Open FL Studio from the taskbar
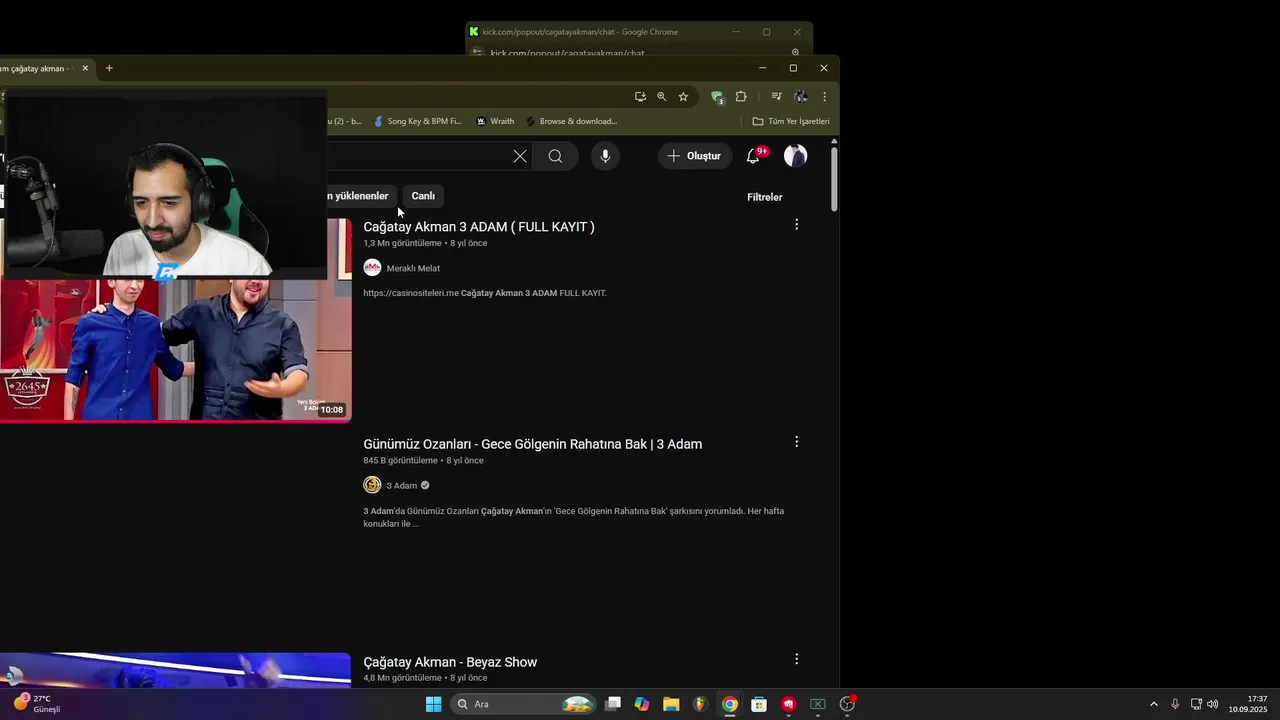Image resolution: width=1280 pixels, height=720 pixels. tap(701, 704)
